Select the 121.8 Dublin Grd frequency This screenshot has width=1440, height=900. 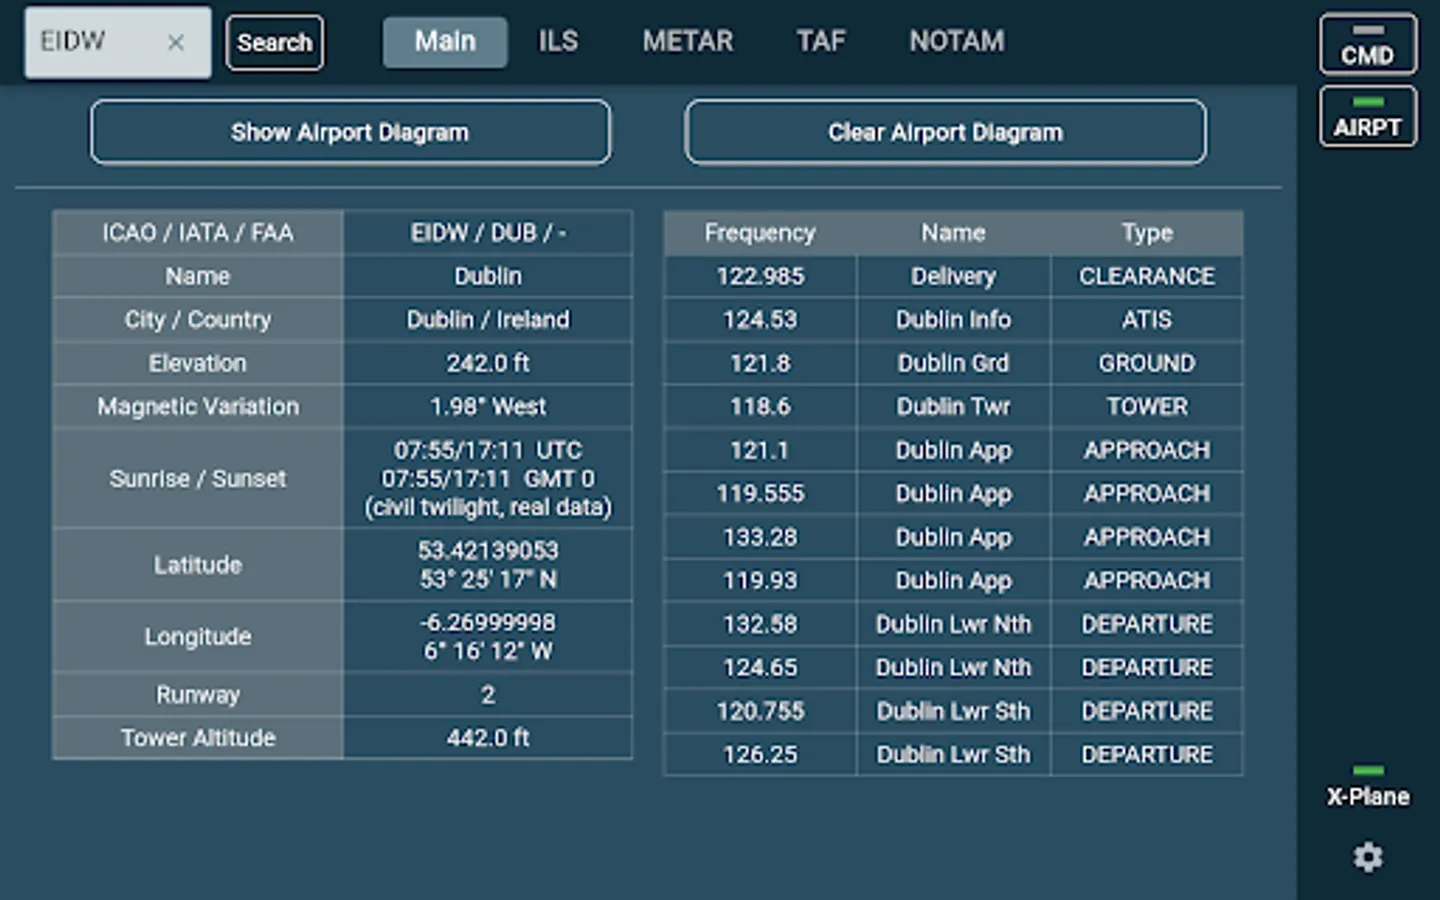[952, 363]
